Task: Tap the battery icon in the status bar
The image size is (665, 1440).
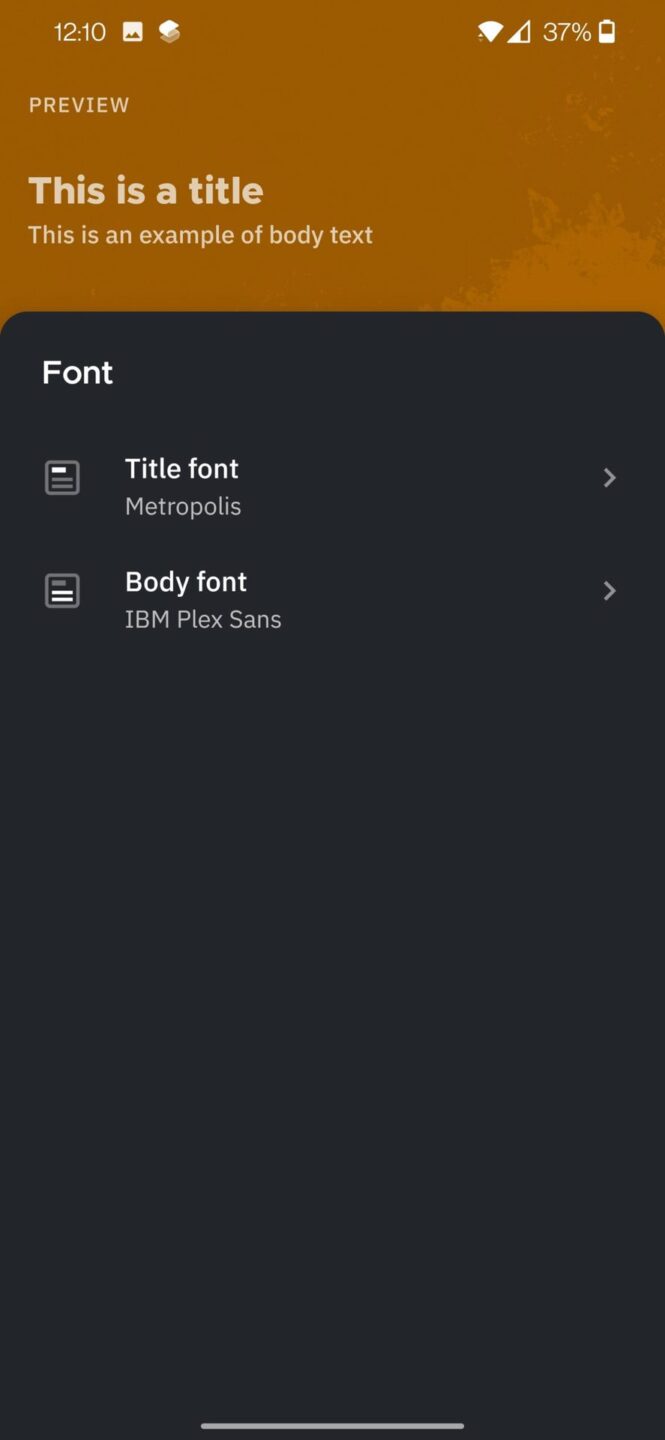Action: coord(608,31)
